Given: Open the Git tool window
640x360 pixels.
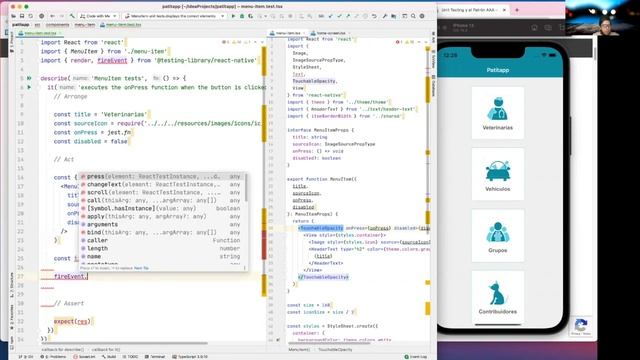Looking at the screenshot, I should pyautogui.click(x=27, y=357).
